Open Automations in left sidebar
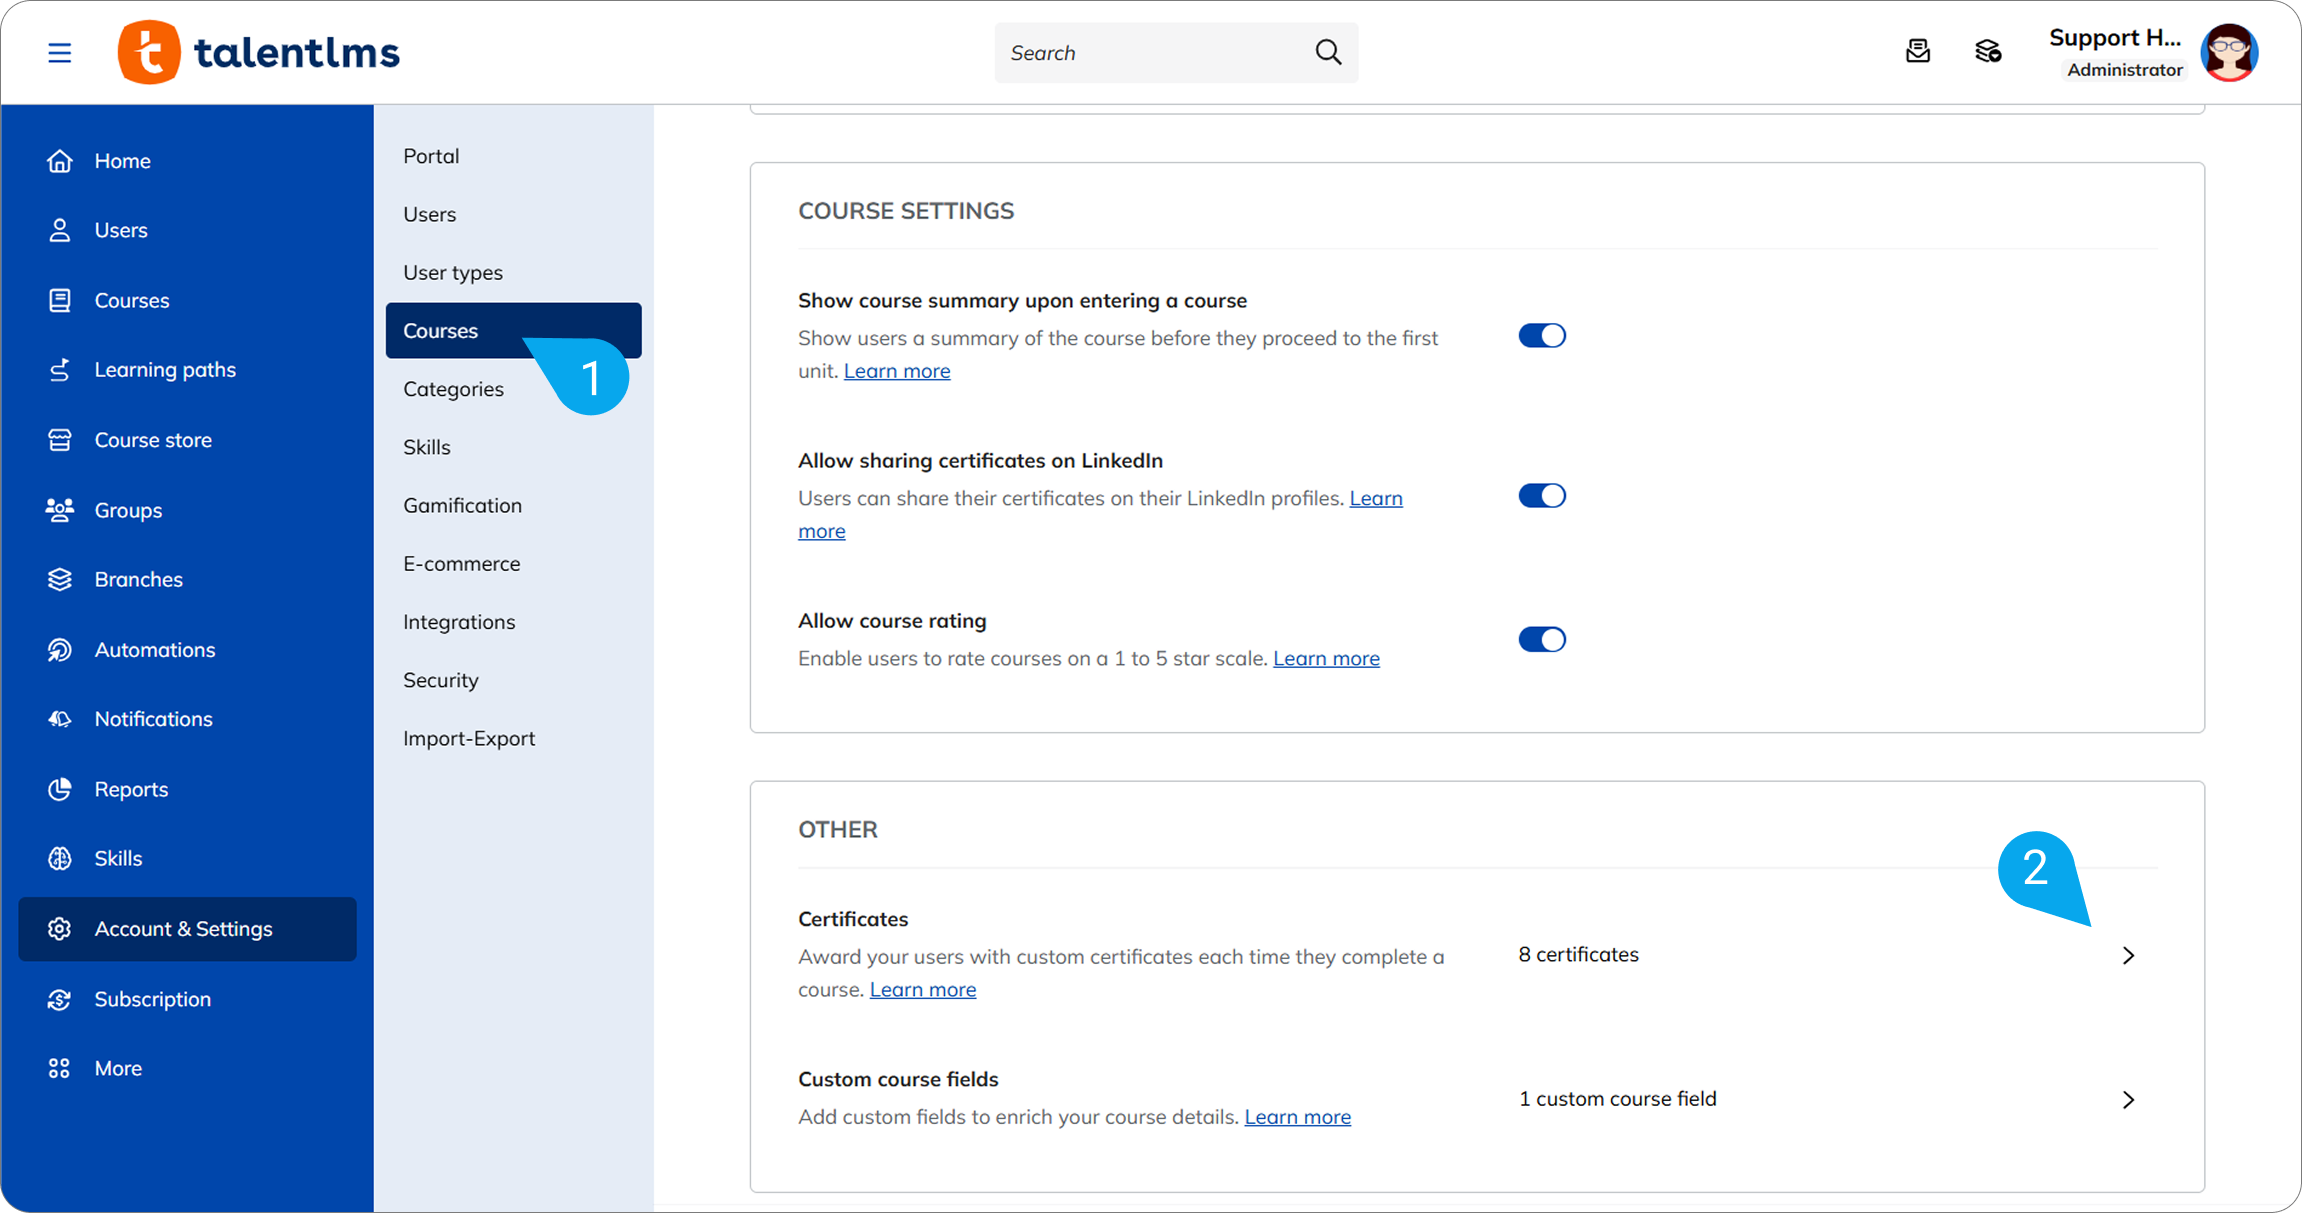This screenshot has height=1213, width=2302. point(155,650)
